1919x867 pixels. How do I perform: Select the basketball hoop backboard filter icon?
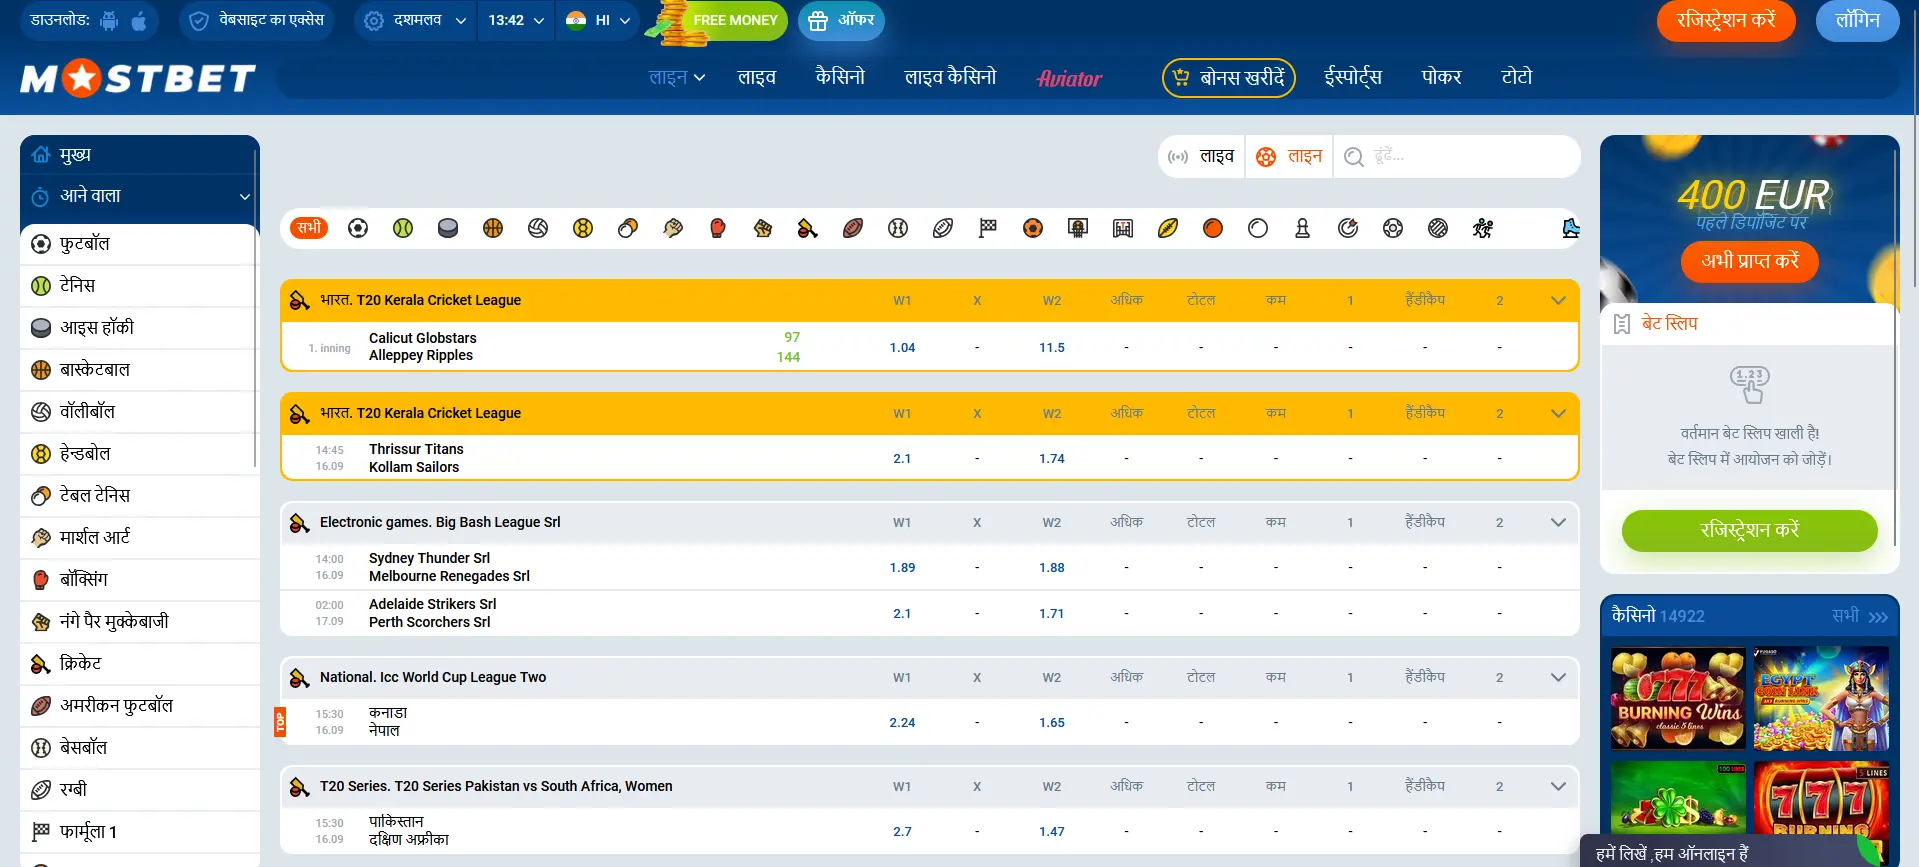1078,228
